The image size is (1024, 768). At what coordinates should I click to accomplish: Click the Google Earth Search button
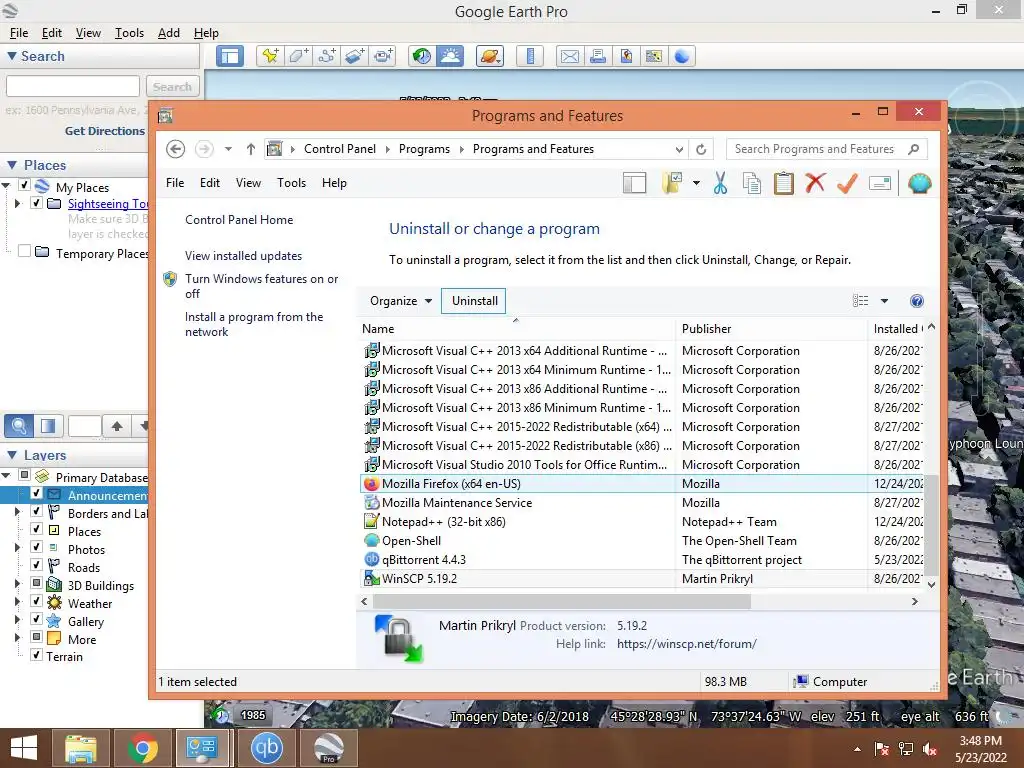tap(172, 87)
